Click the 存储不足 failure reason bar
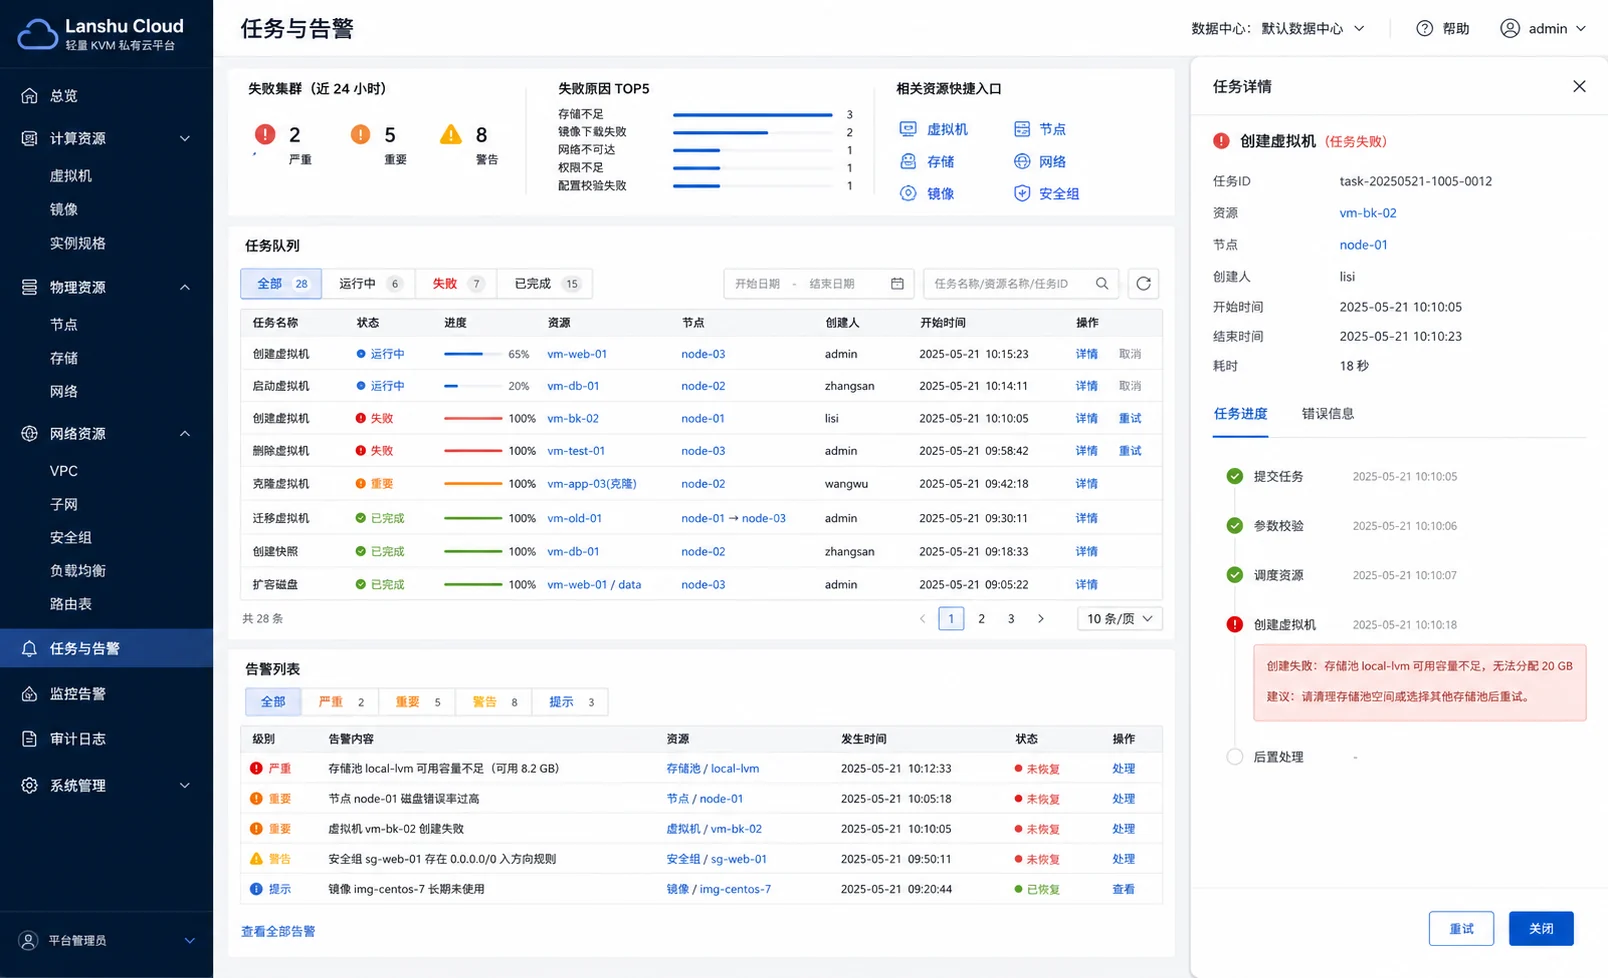 pyautogui.click(x=753, y=115)
